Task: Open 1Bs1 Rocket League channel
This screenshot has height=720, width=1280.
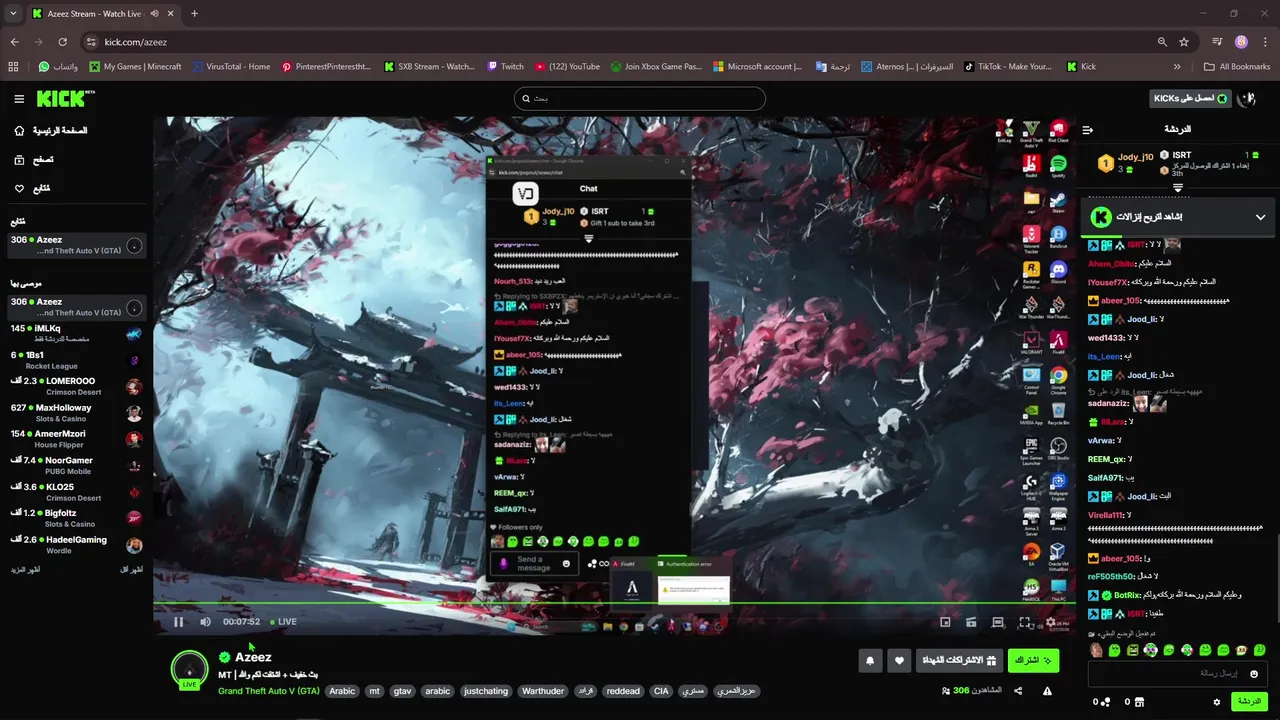Action: [77, 360]
